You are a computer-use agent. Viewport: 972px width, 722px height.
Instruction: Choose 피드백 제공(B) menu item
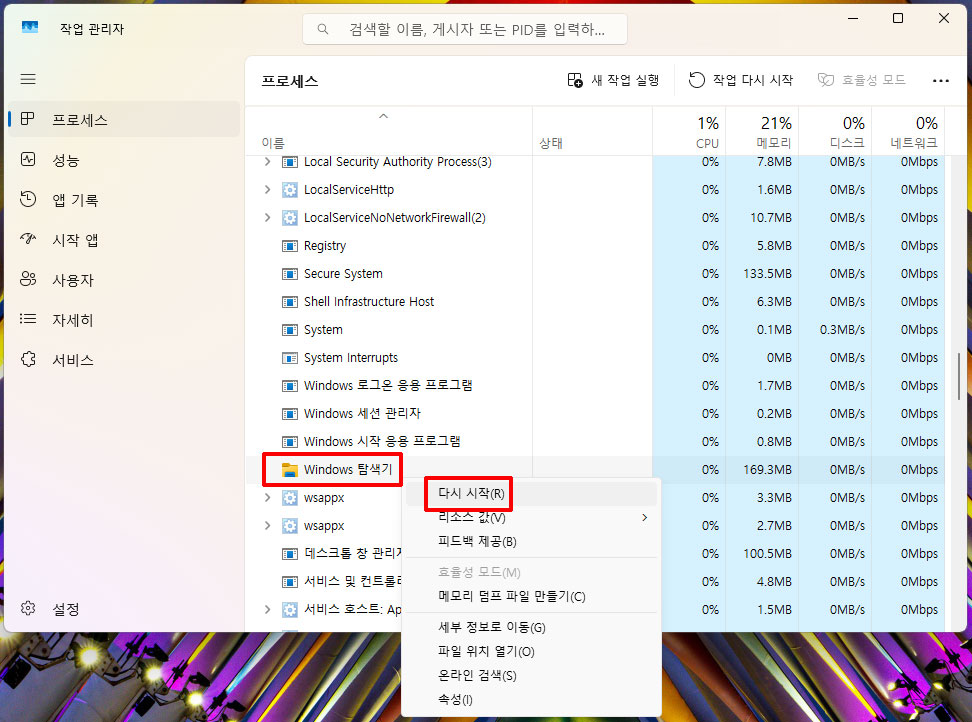coord(531,542)
